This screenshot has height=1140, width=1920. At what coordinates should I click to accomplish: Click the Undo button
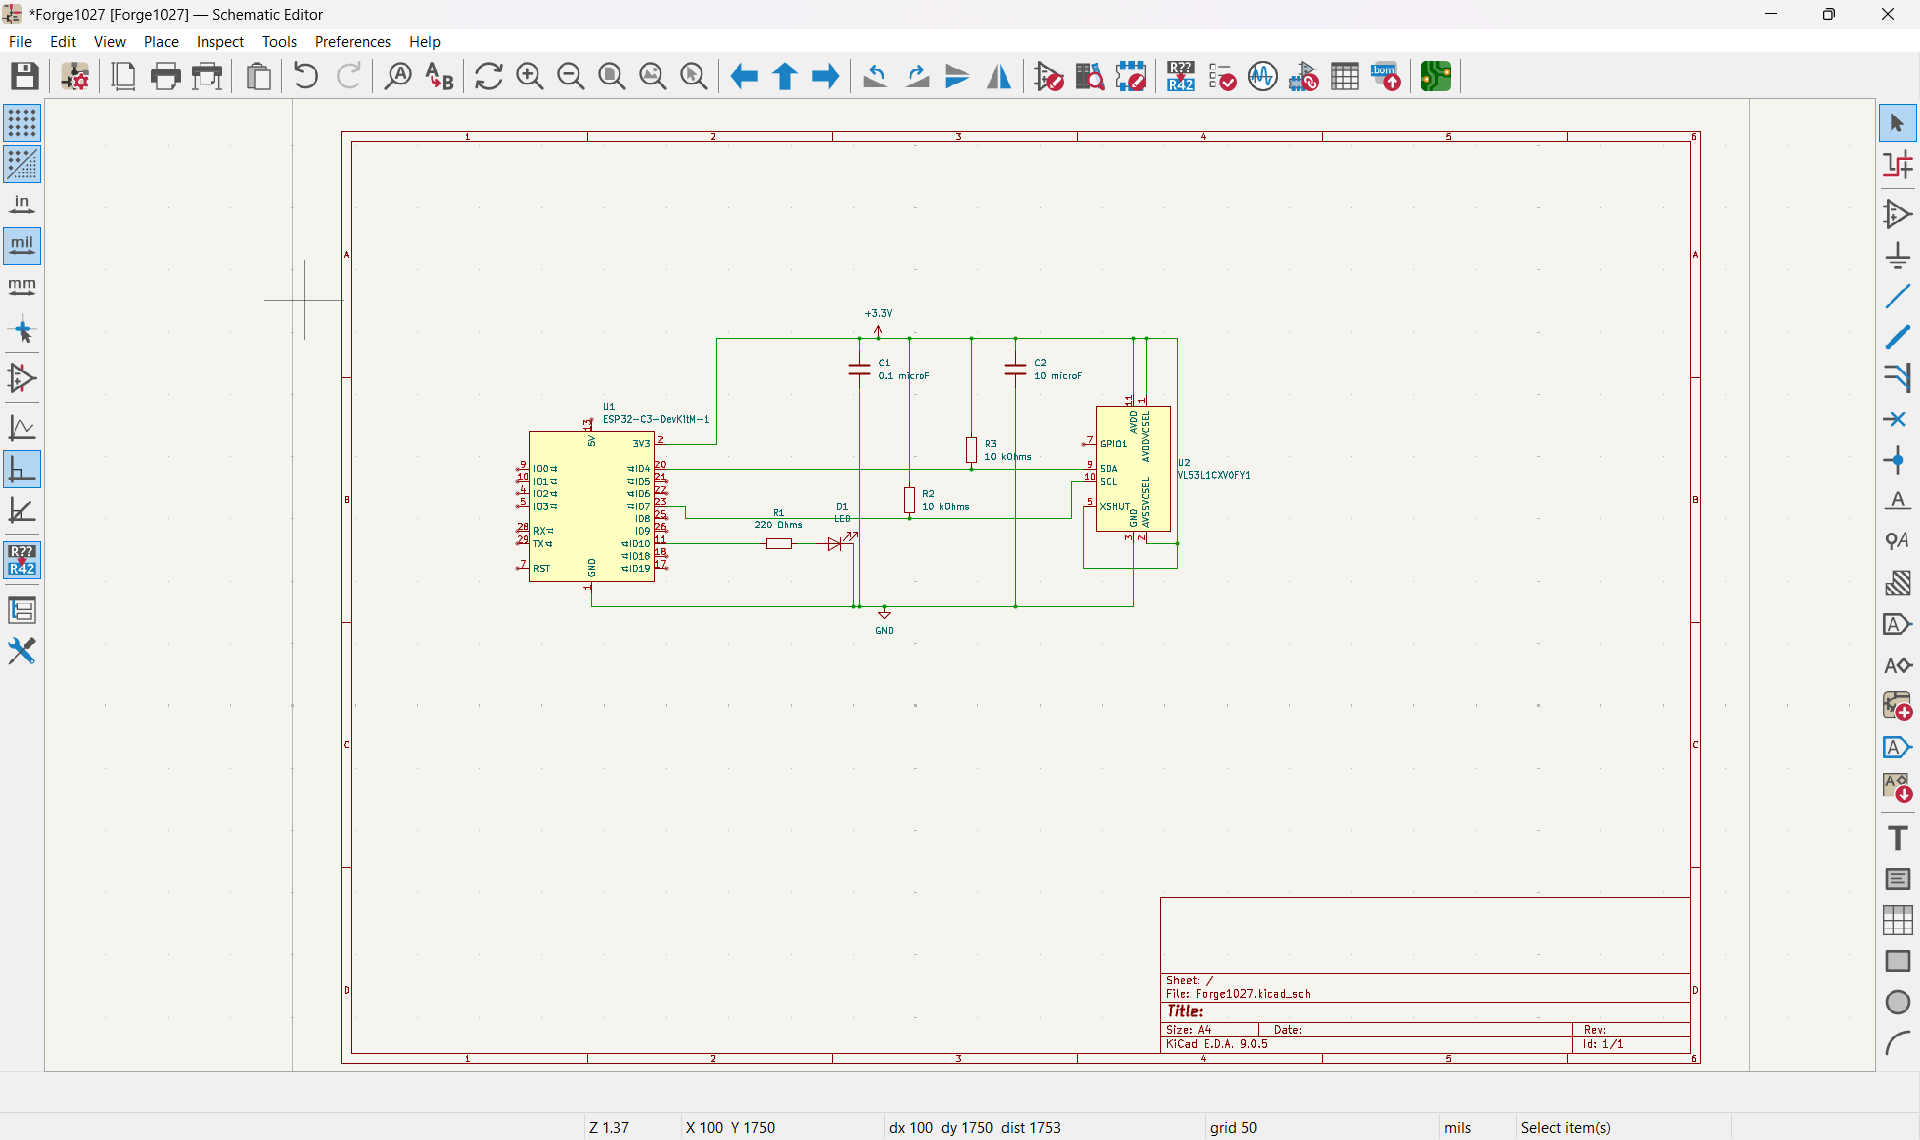[x=306, y=76]
